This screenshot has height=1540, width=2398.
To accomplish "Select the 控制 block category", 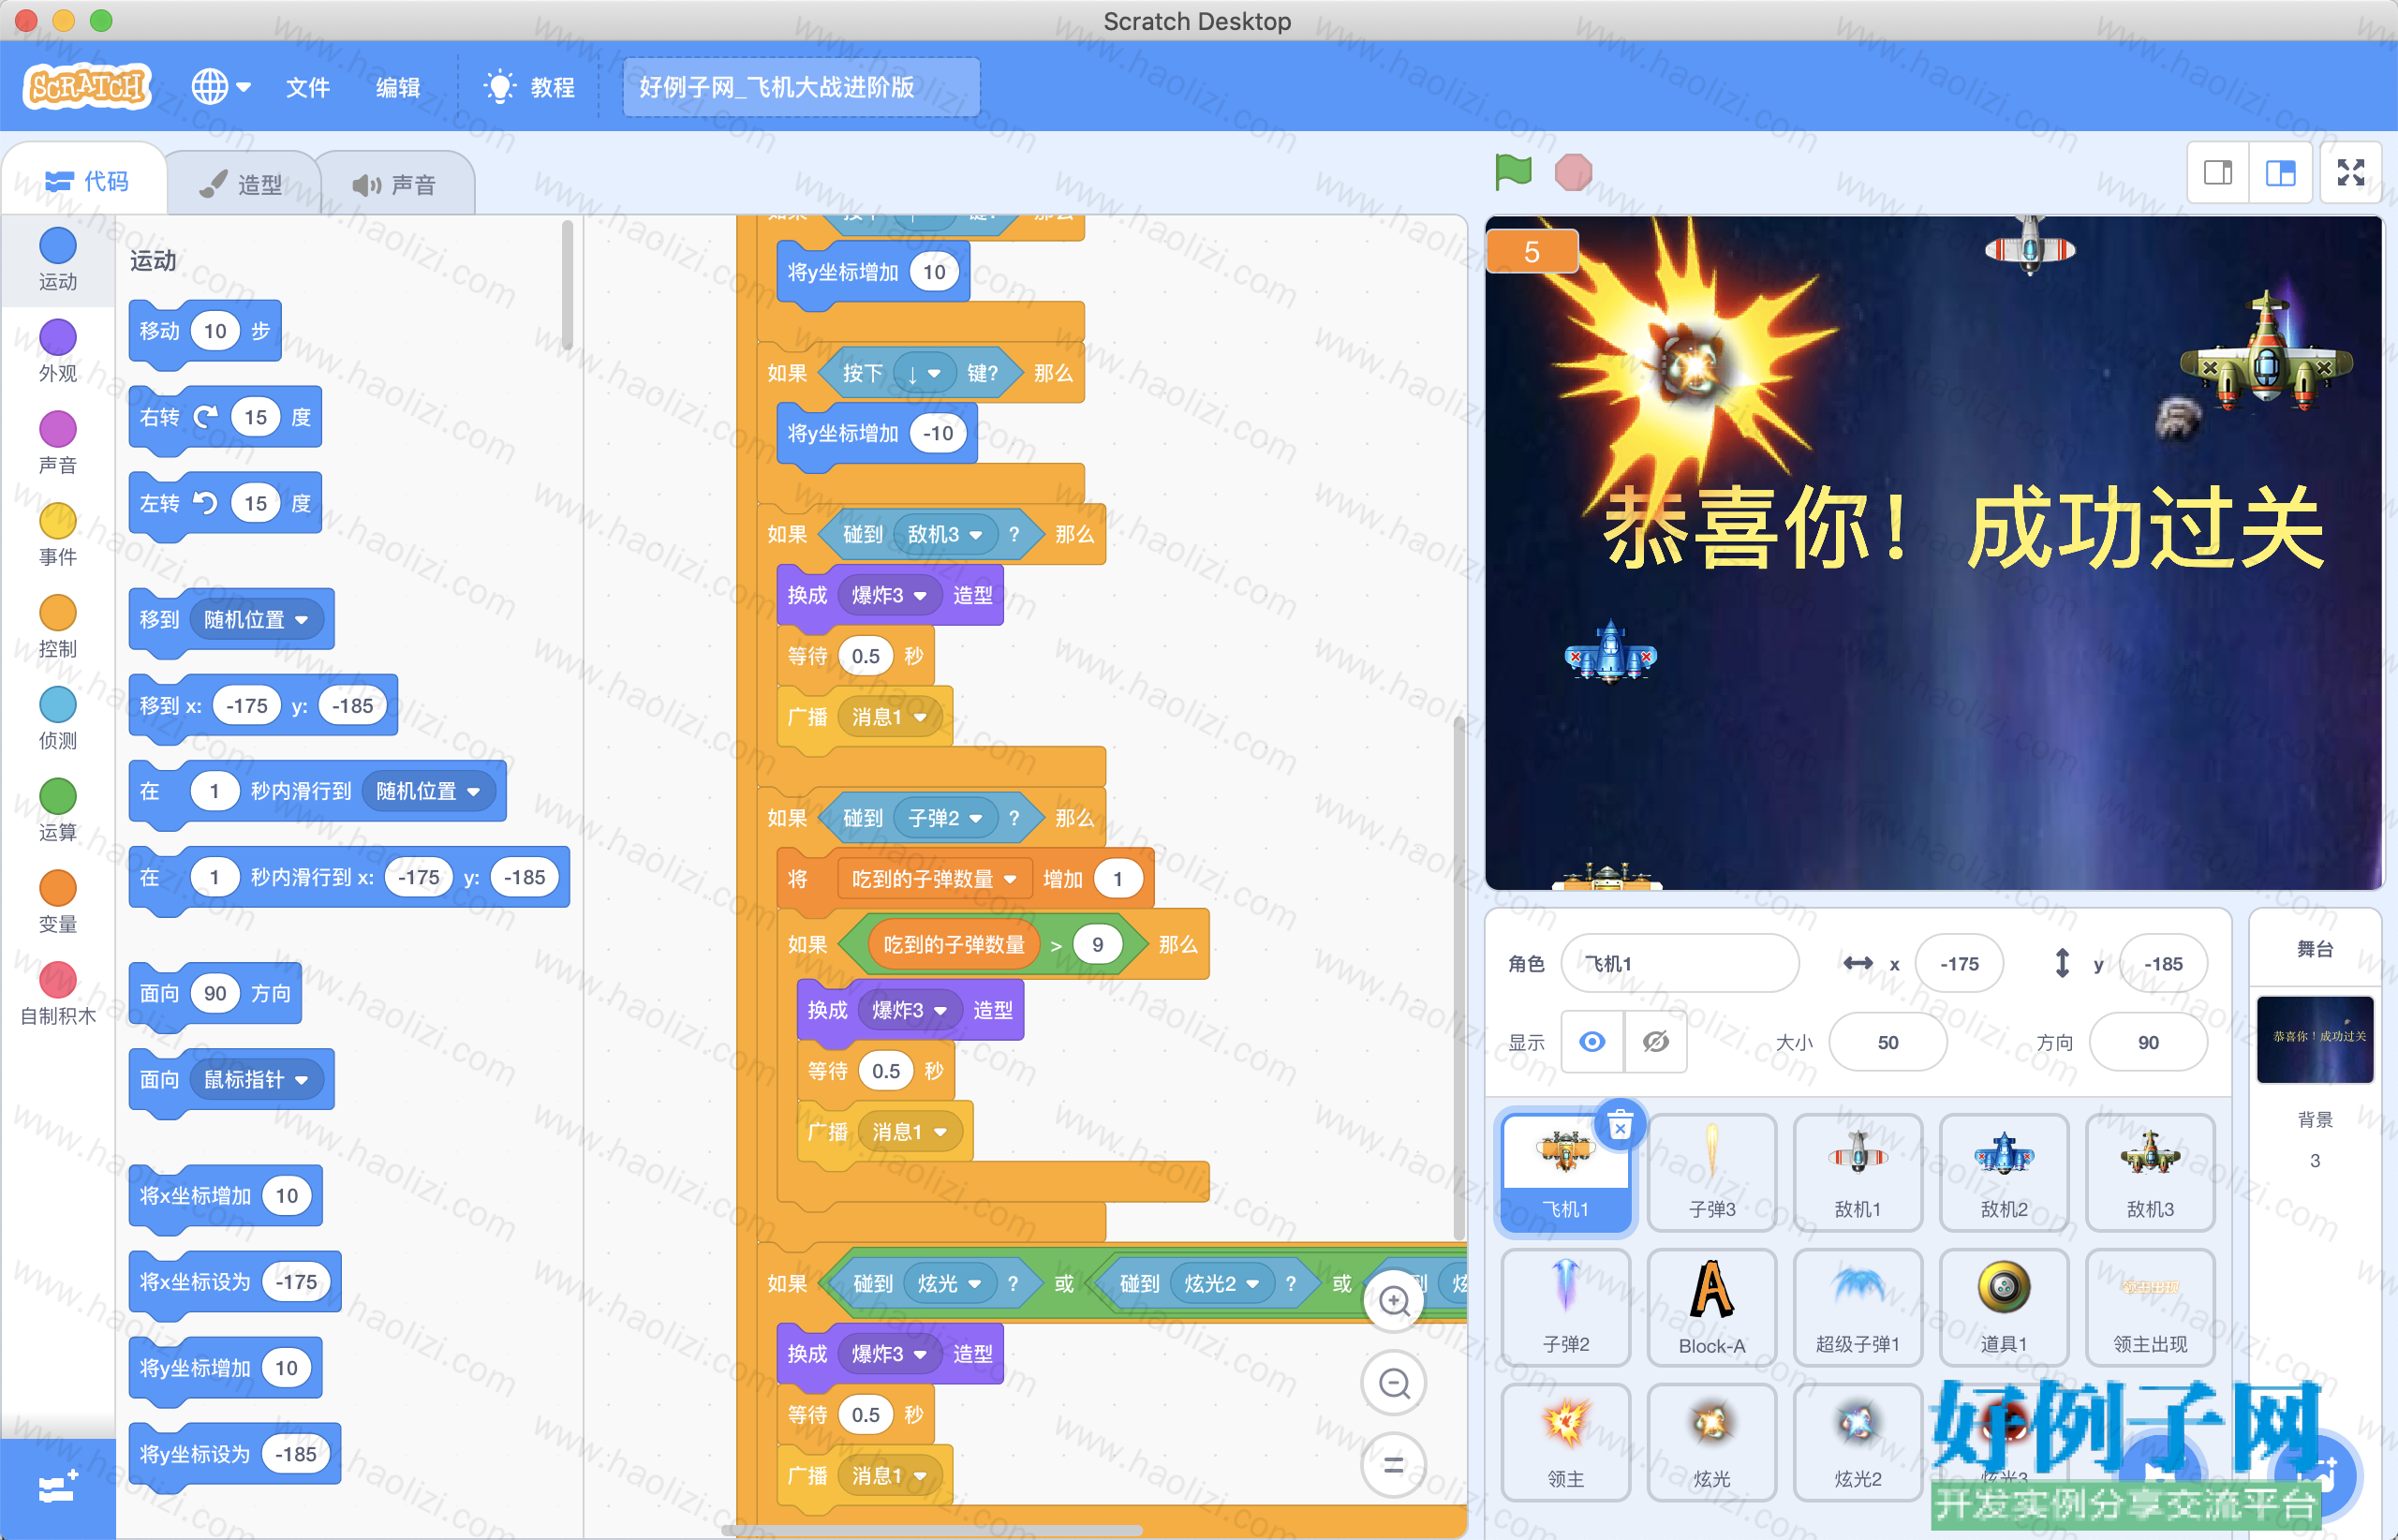I will click(x=58, y=627).
